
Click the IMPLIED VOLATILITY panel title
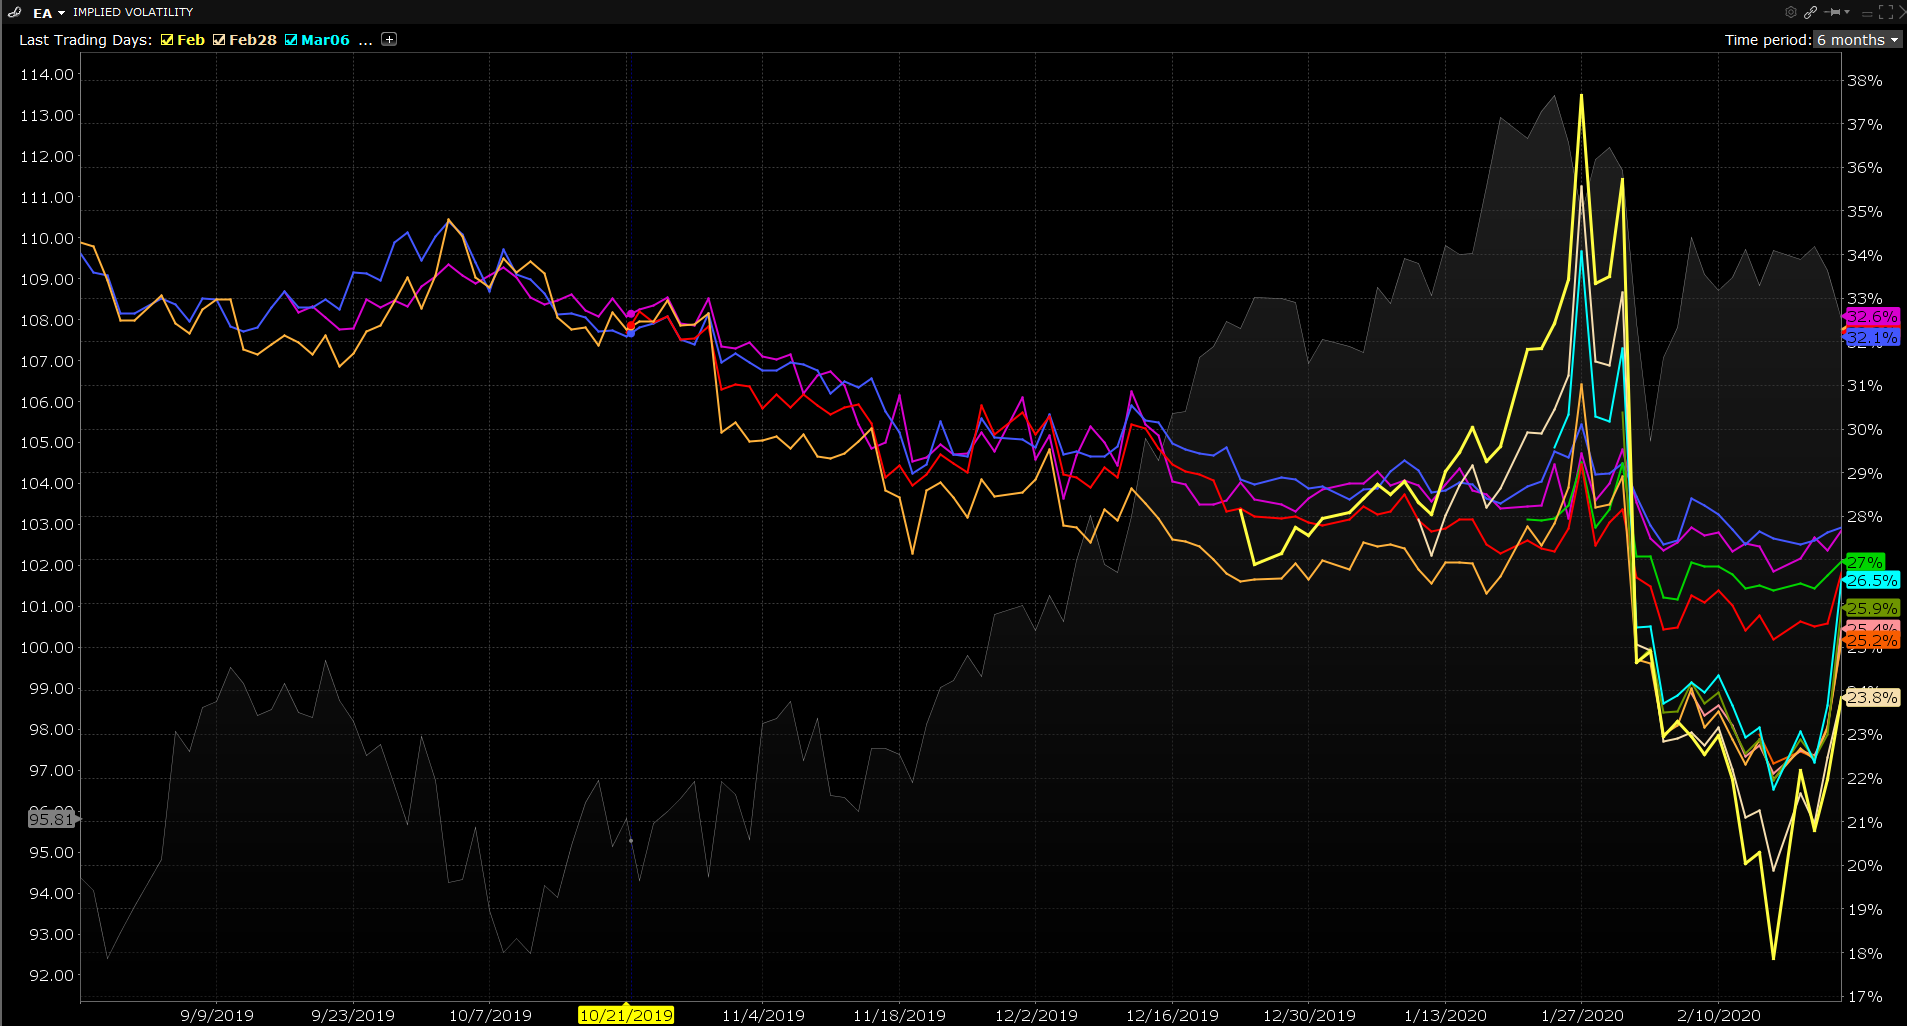(x=133, y=12)
